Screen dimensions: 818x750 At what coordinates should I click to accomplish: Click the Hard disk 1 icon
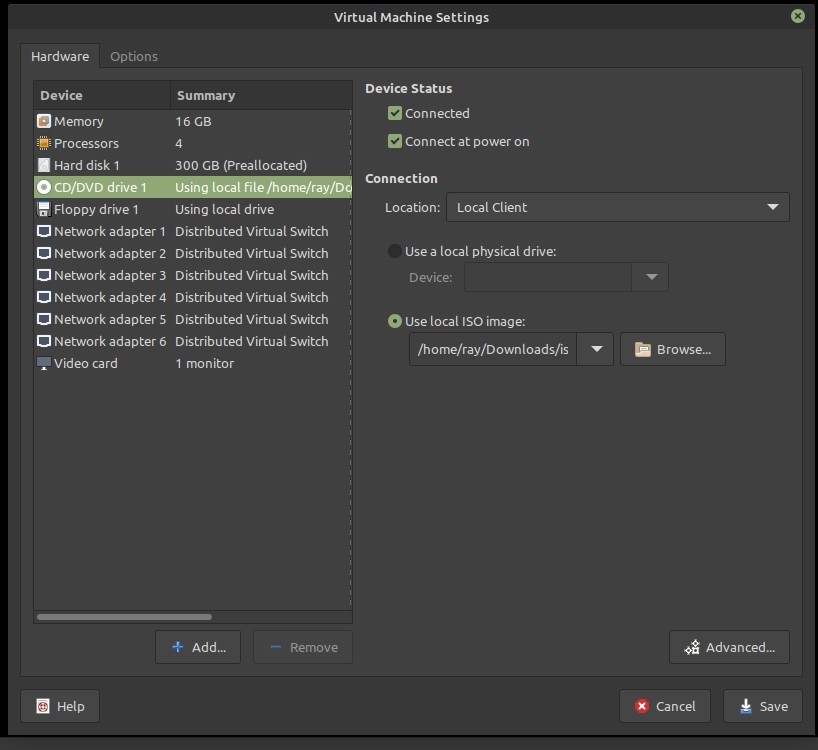point(44,165)
